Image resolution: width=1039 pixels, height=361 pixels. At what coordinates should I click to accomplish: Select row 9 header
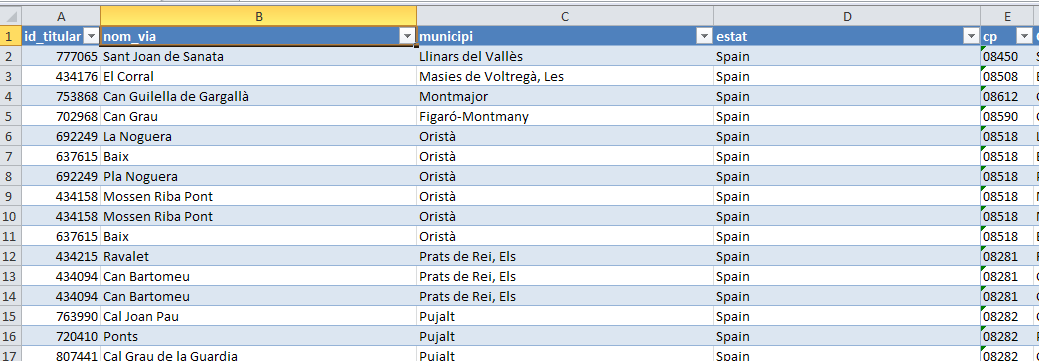point(11,196)
